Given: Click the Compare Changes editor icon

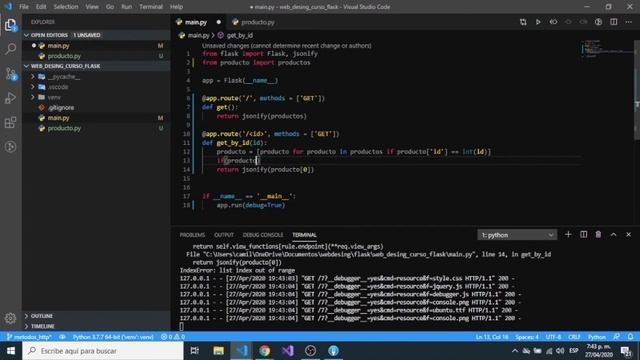Looking at the screenshot, I should (x=523, y=22).
